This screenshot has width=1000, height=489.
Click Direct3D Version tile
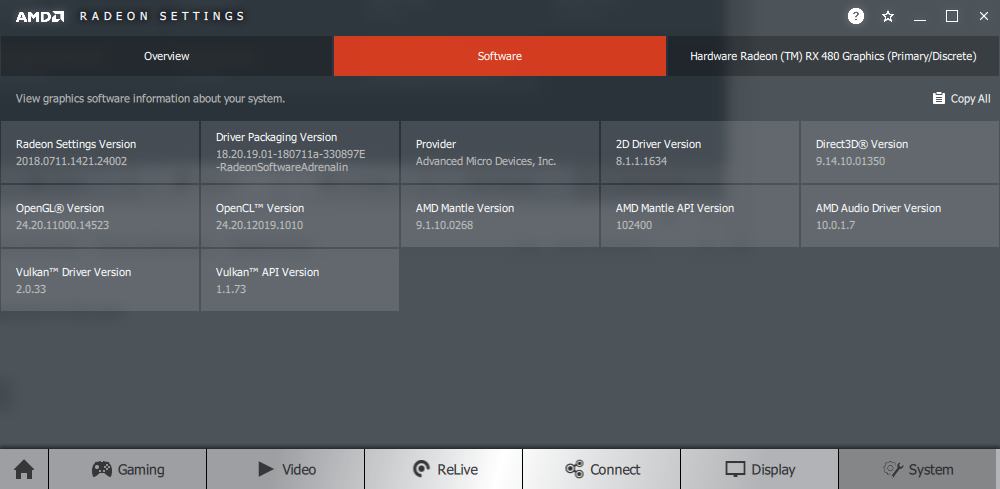pos(900,152)
